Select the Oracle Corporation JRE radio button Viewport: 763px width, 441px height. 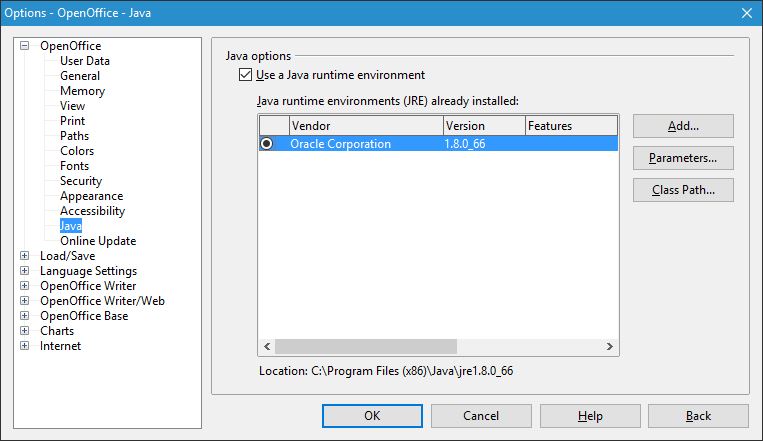coord(267,144)
